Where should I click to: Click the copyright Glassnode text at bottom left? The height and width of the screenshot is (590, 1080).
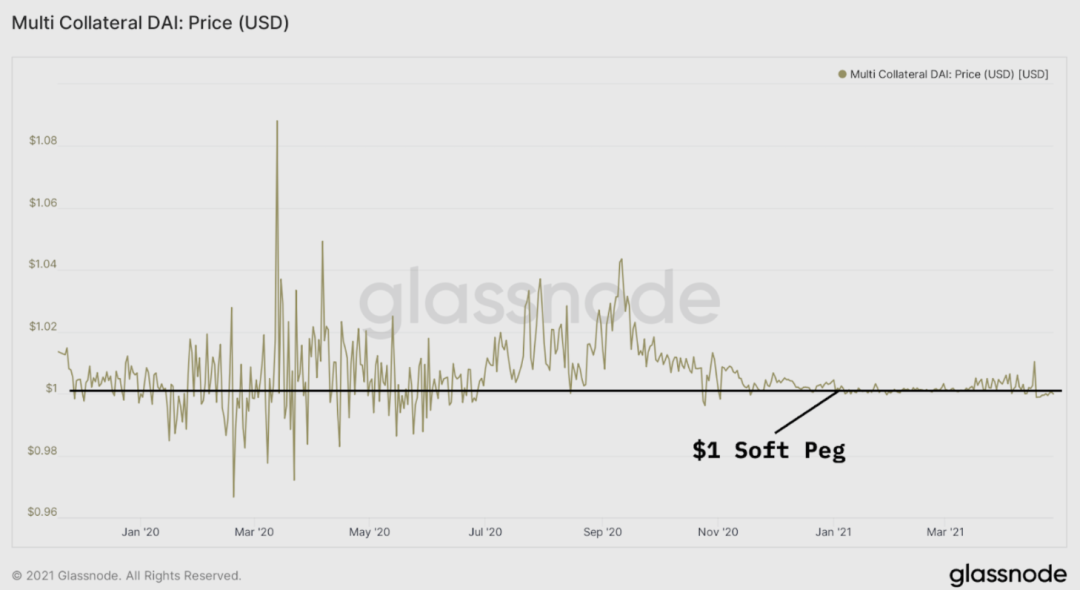click(x=127, y=576)
